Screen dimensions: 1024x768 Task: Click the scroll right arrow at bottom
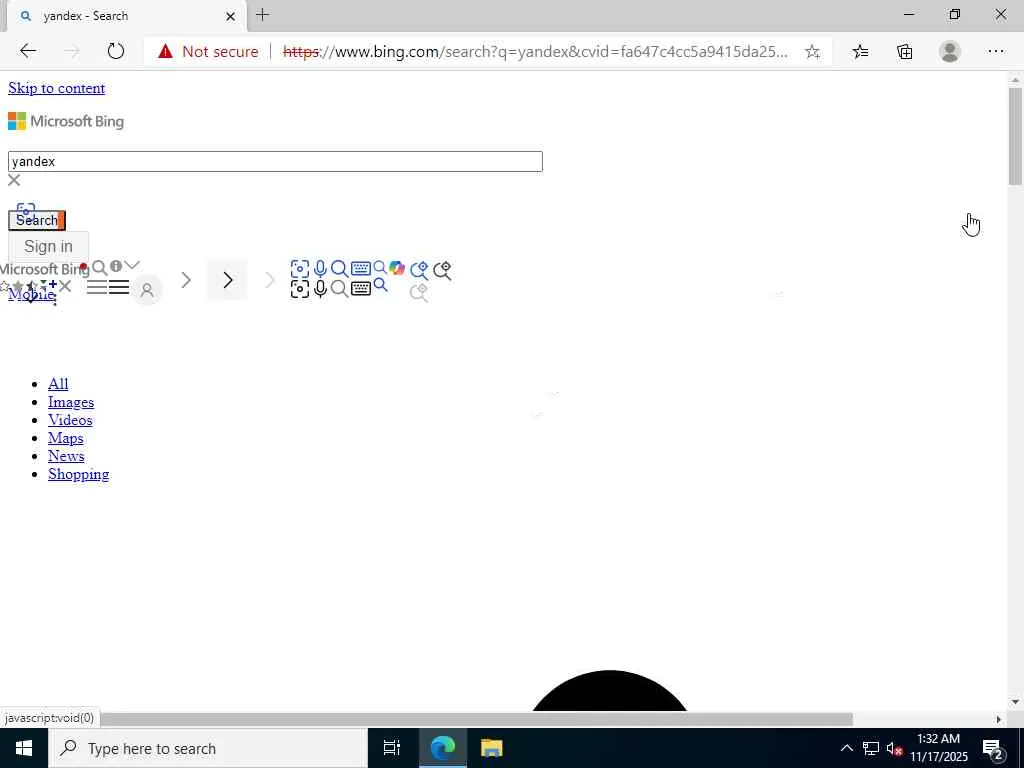click(x=998, y=719)
